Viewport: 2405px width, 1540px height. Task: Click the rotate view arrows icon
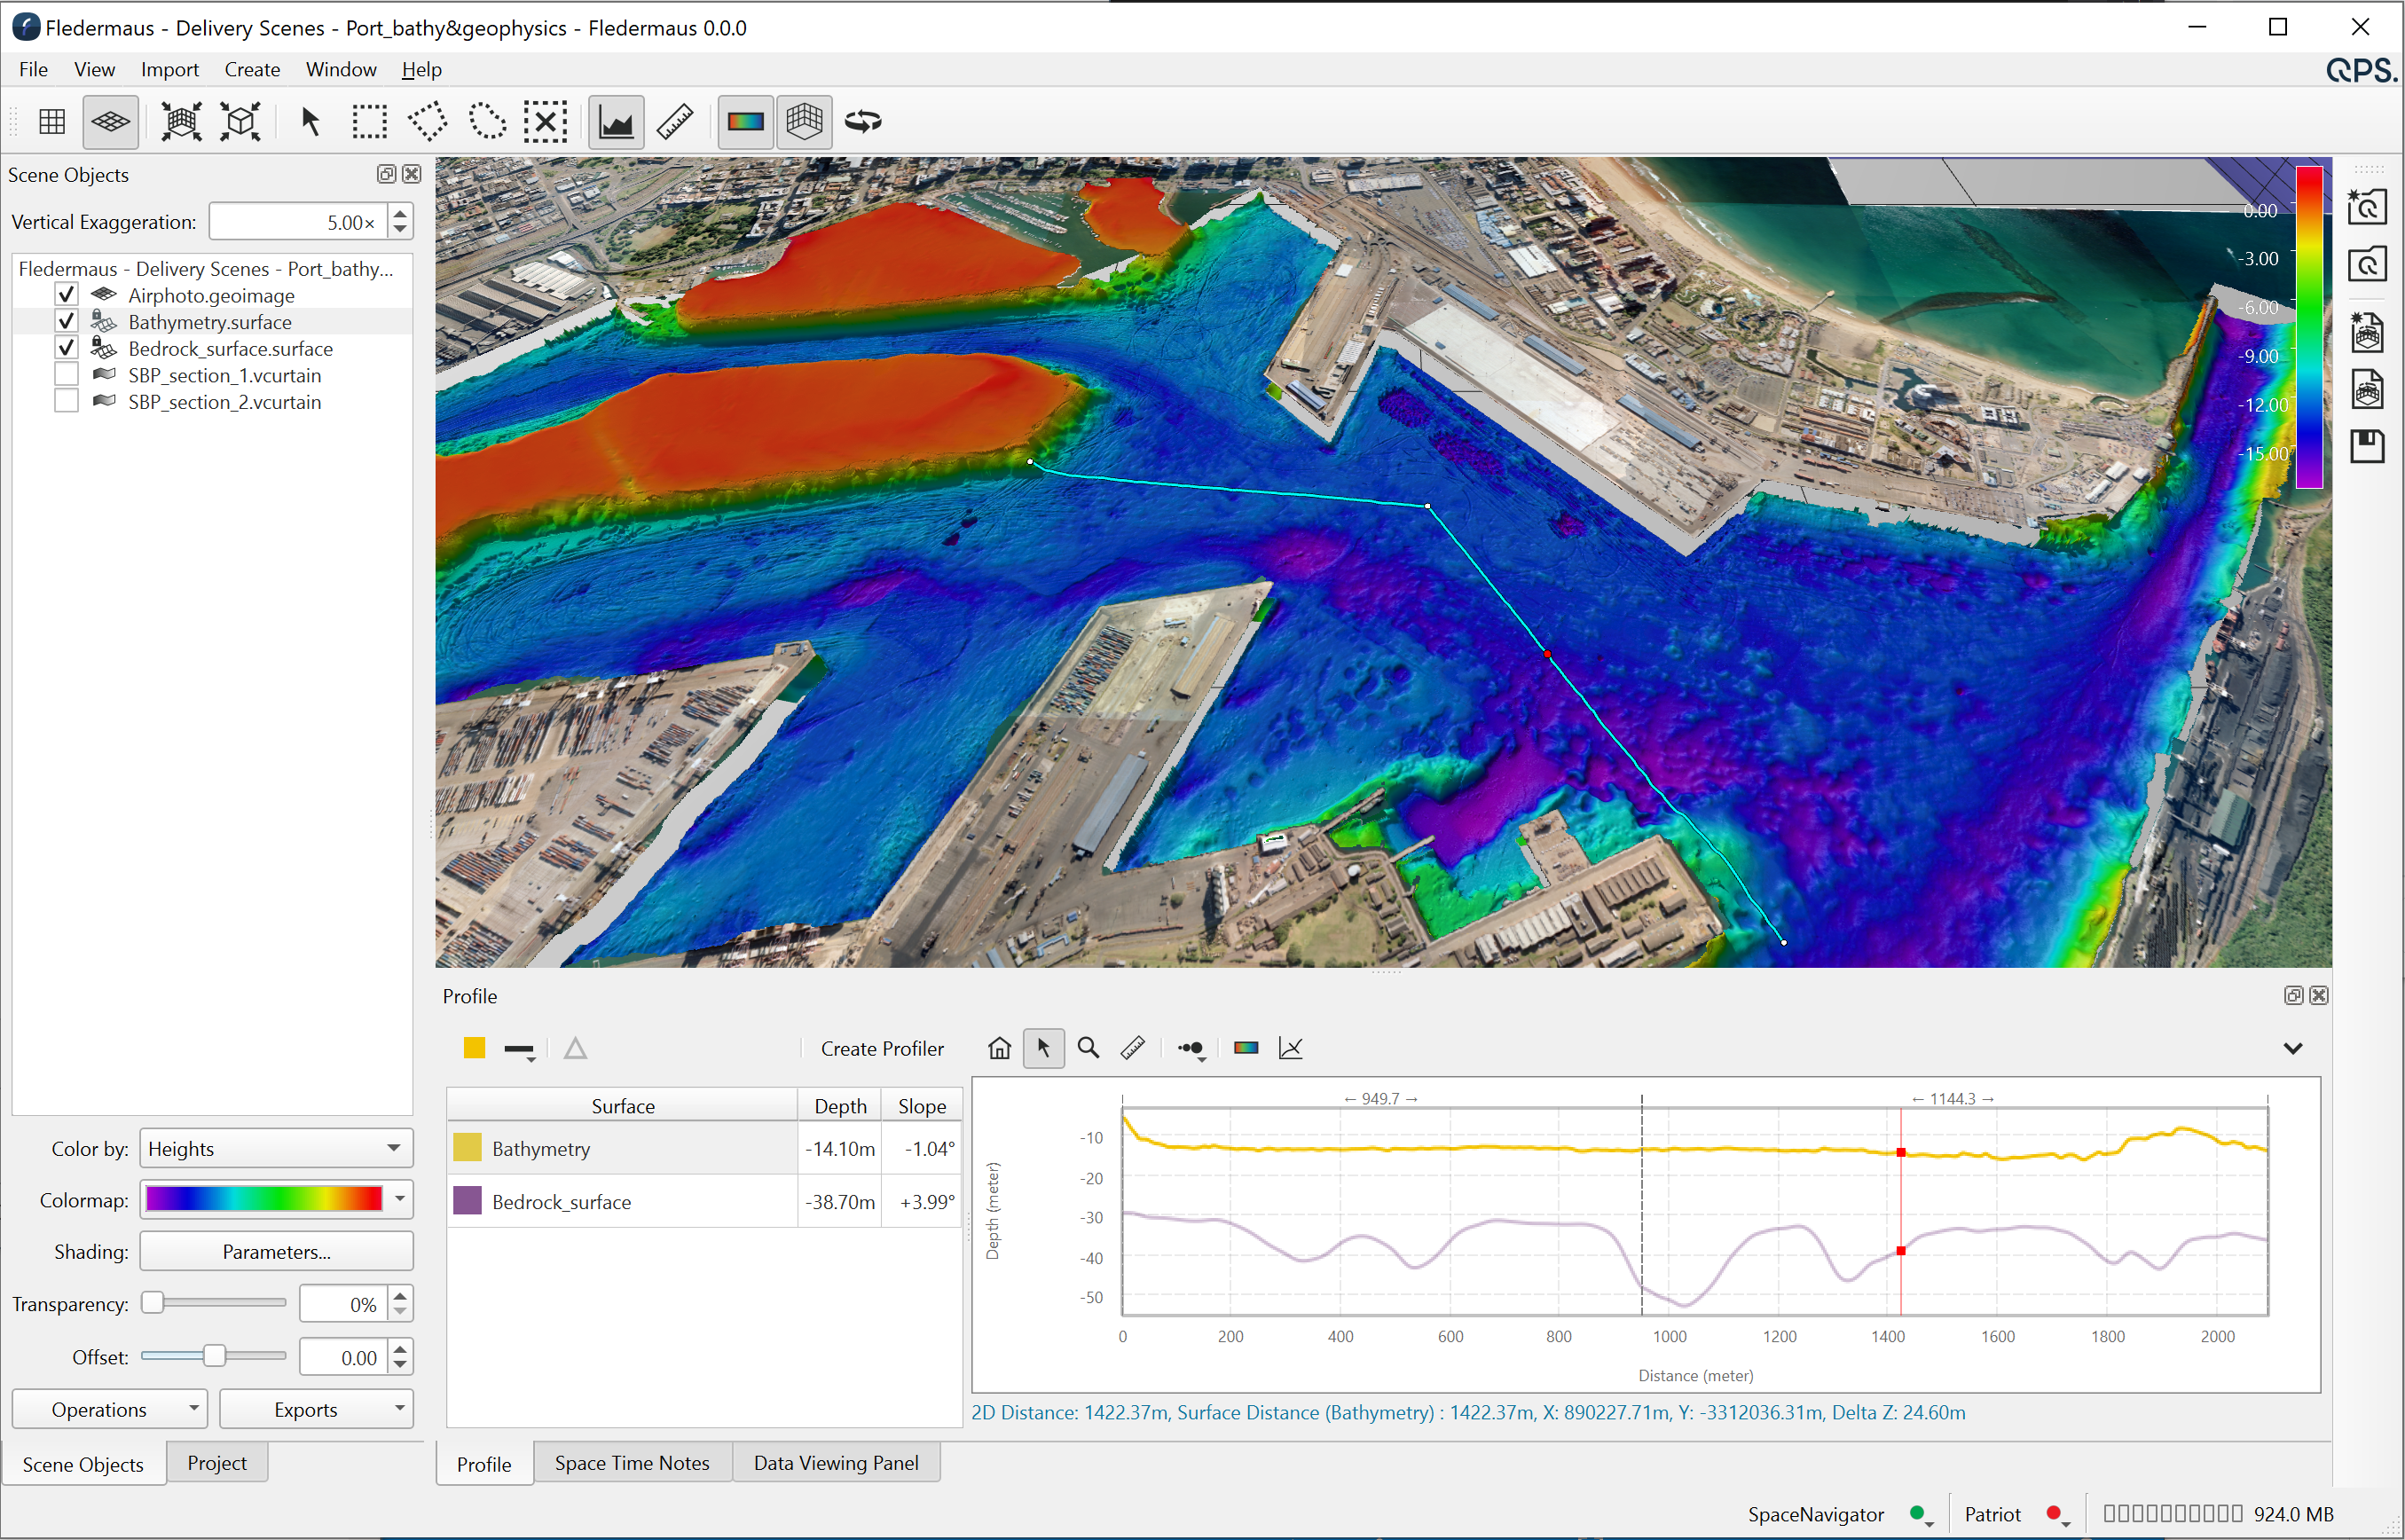pyautogui.click(x=862, y=122)
